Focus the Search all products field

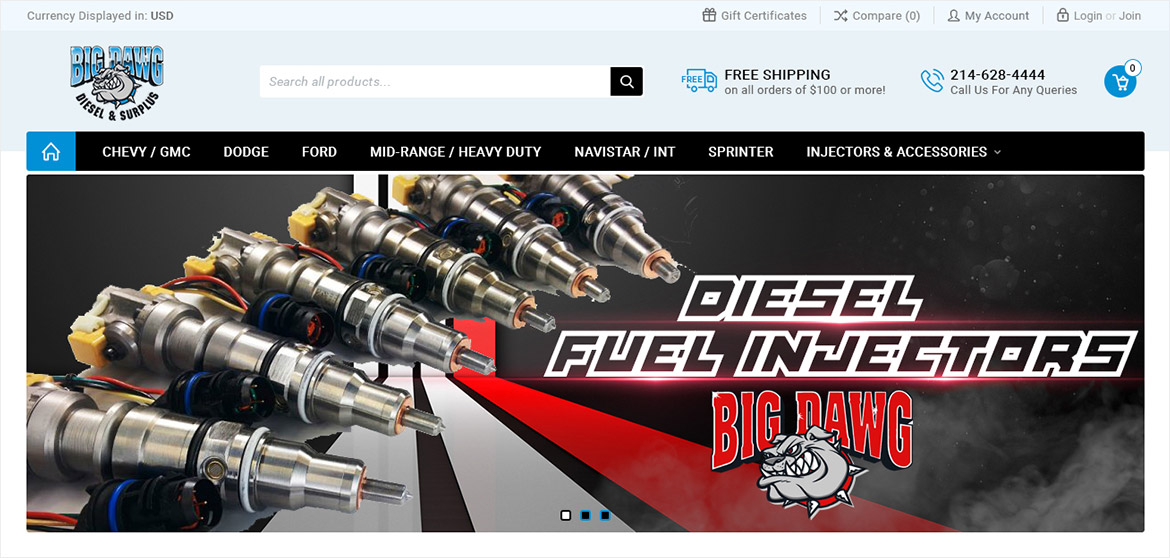[435, 81]
